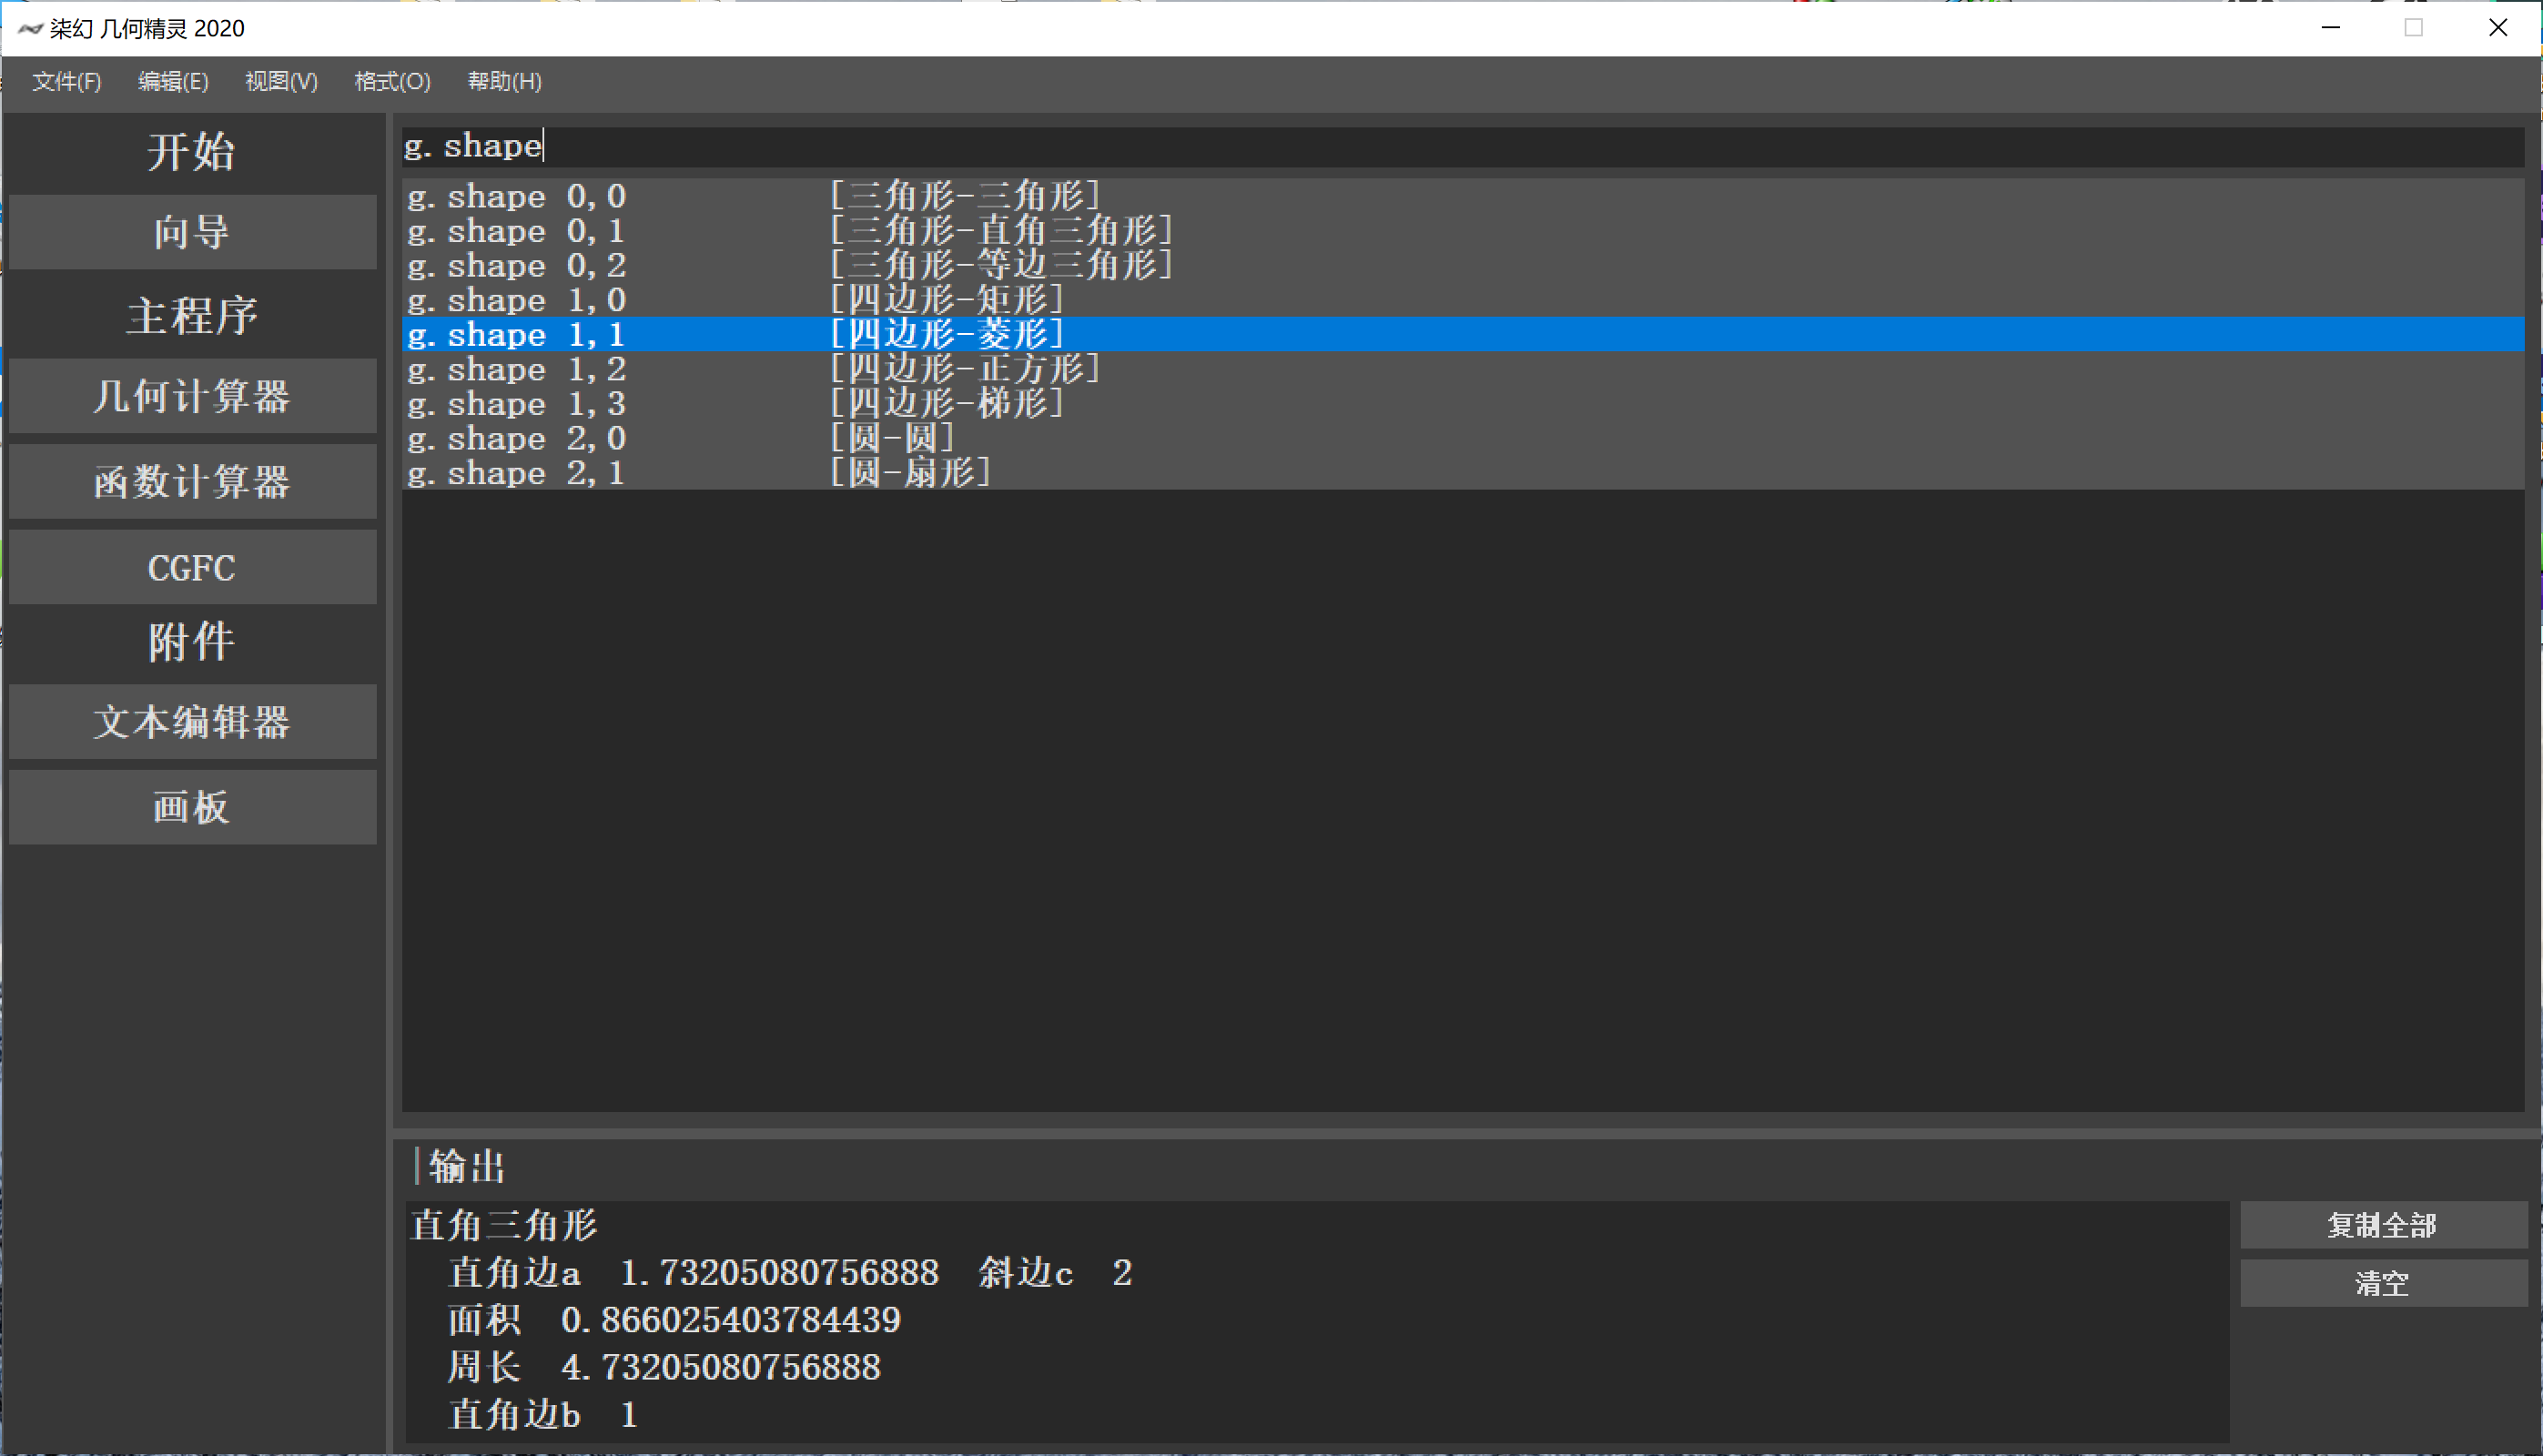Click the 开始 section header
Screen dimensions: 2543x1456
192,152
